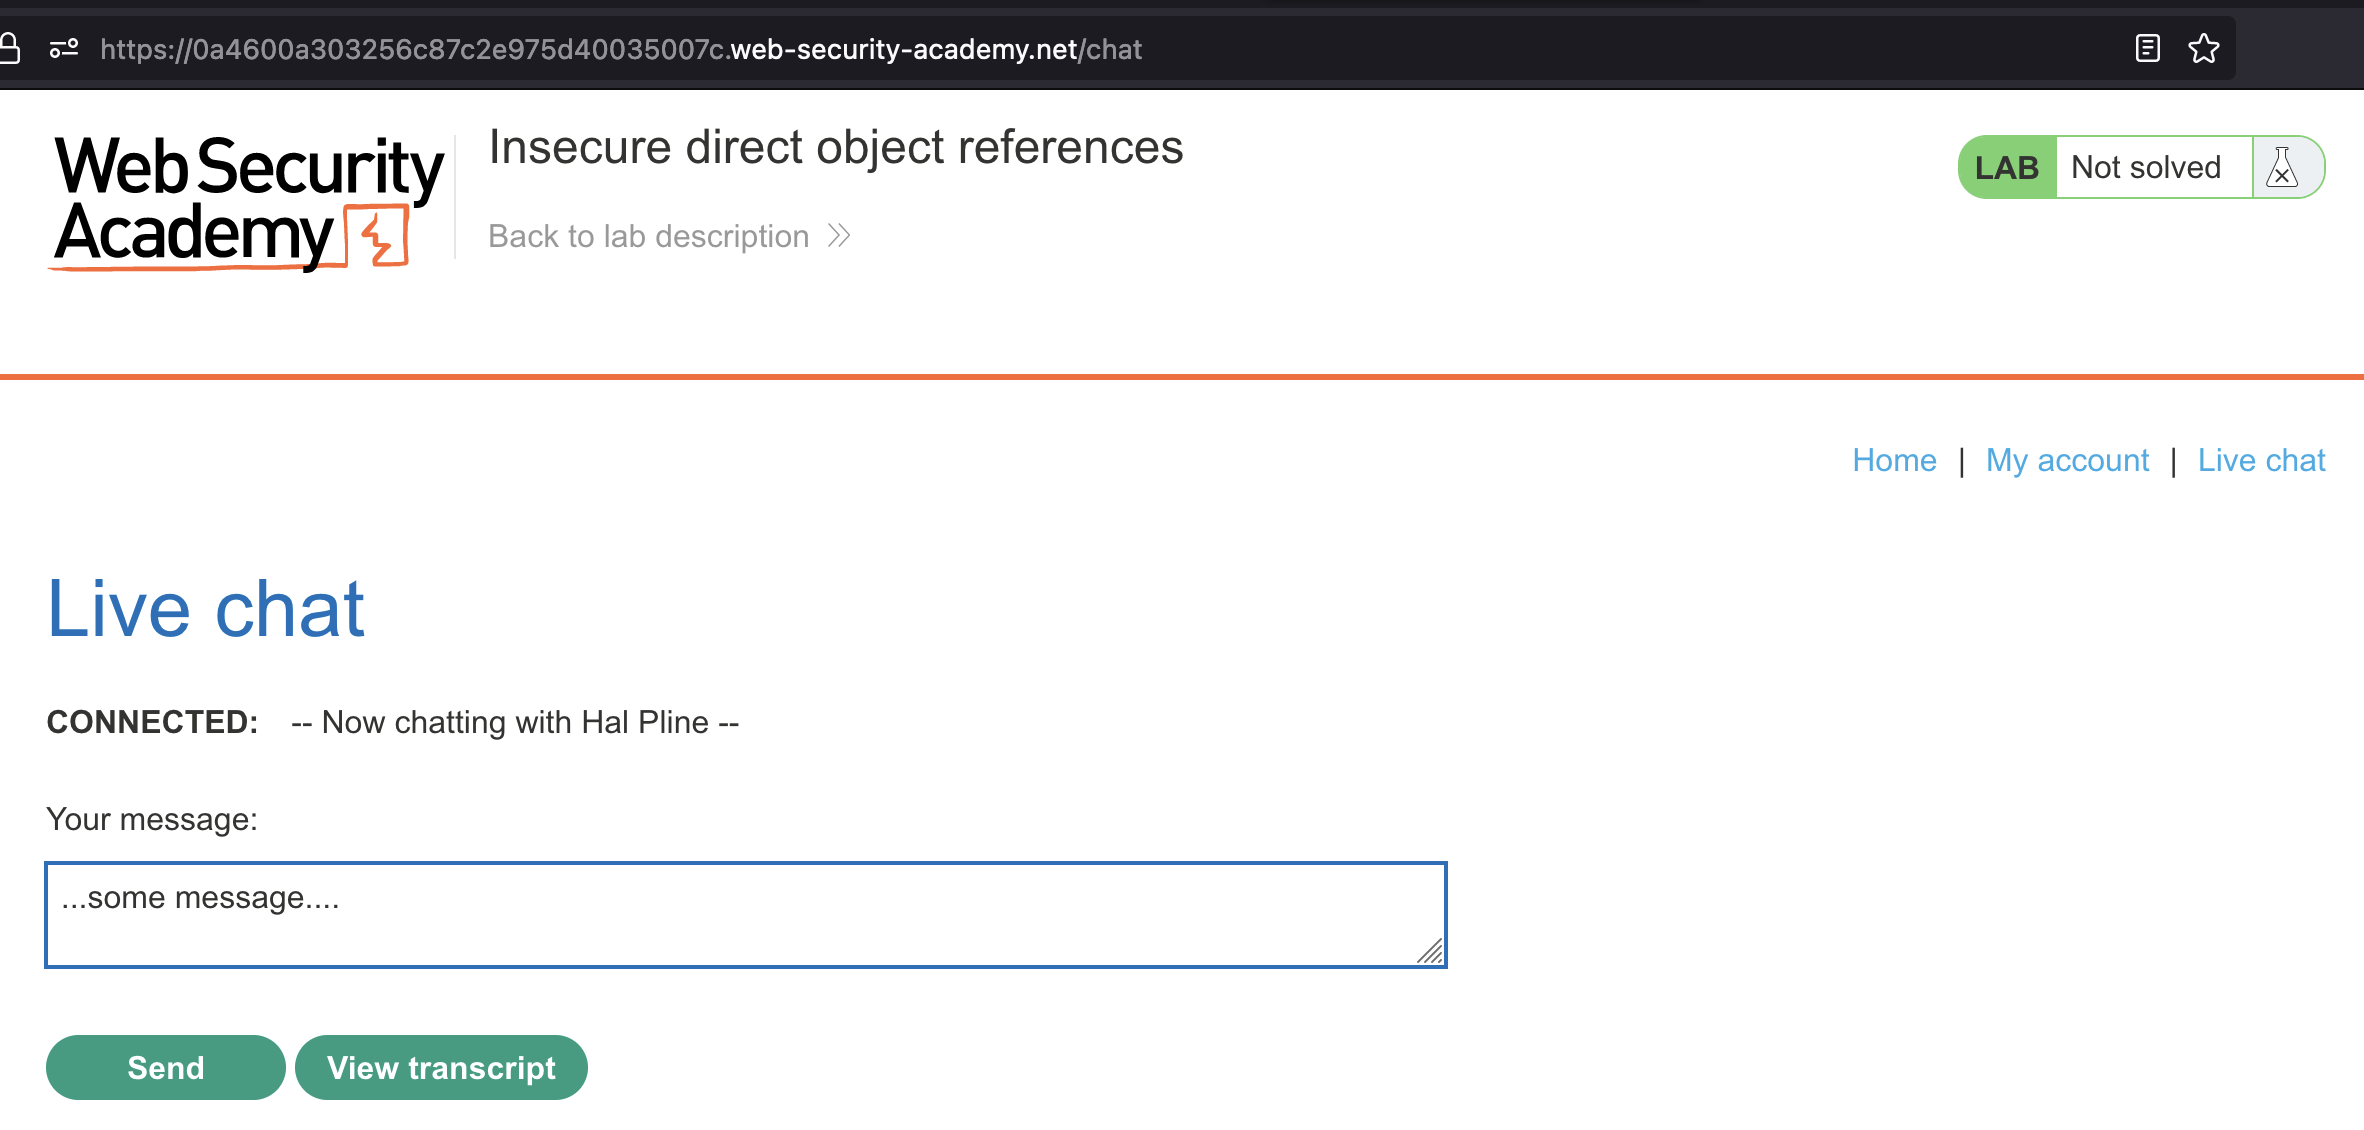Open the Home navigation link
This screenshot has height=1130, width=2364.
[1894, 460]
